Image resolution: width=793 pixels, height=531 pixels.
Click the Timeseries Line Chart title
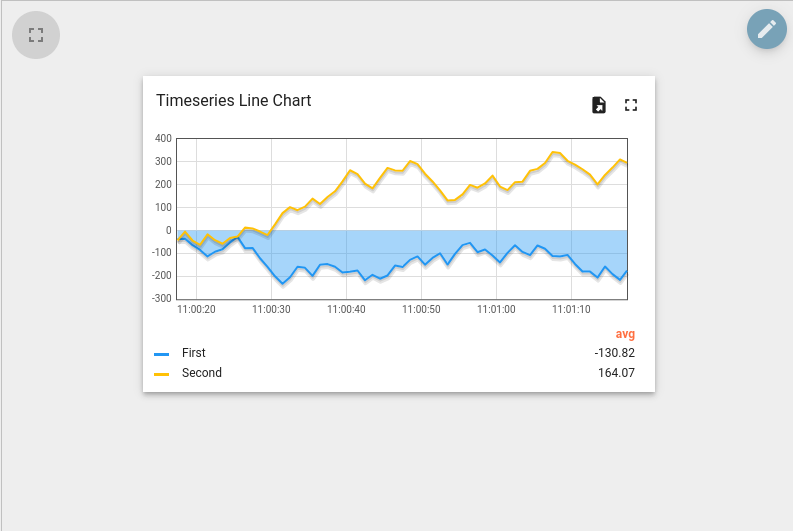click(233, 101)
